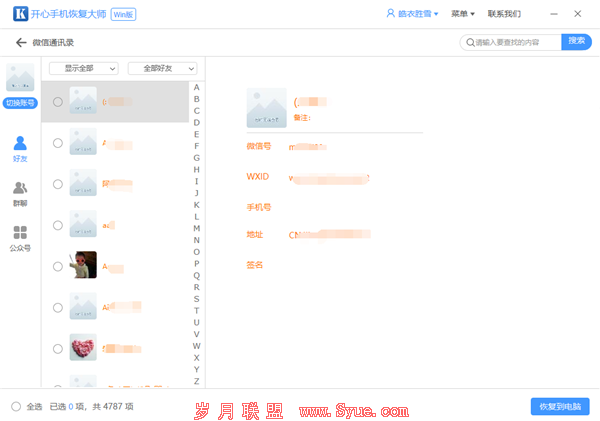Select radio button of second contact row
The image size is (600, 421).
[x=58, y=143]
